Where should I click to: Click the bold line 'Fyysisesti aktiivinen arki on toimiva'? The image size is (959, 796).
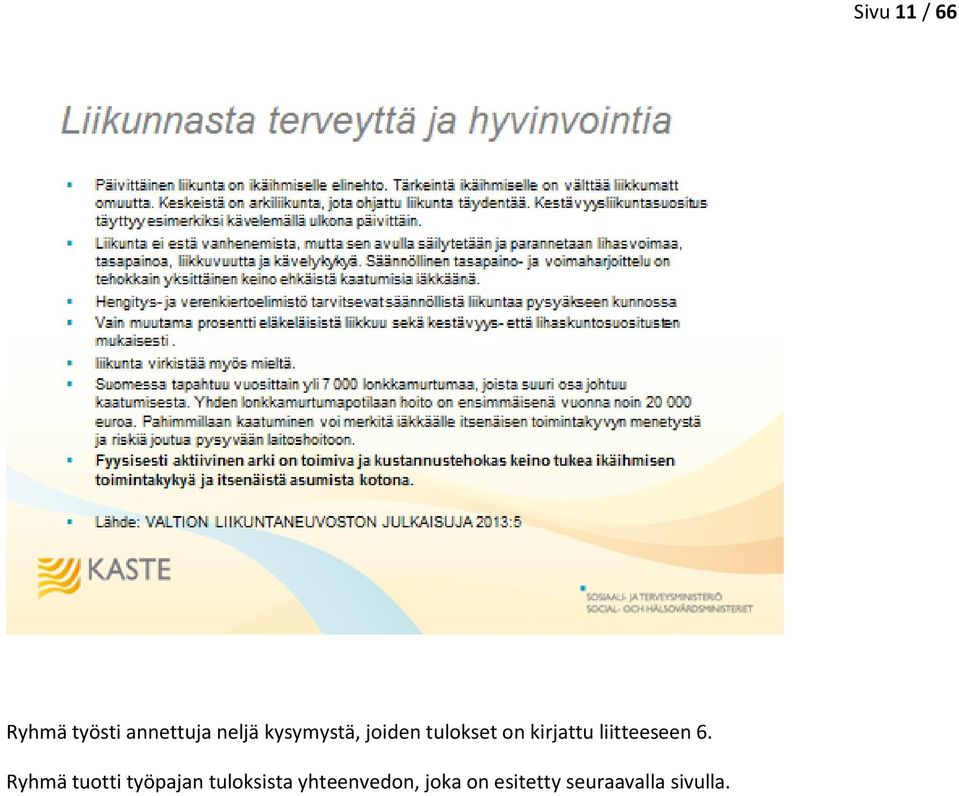point(385,461)
